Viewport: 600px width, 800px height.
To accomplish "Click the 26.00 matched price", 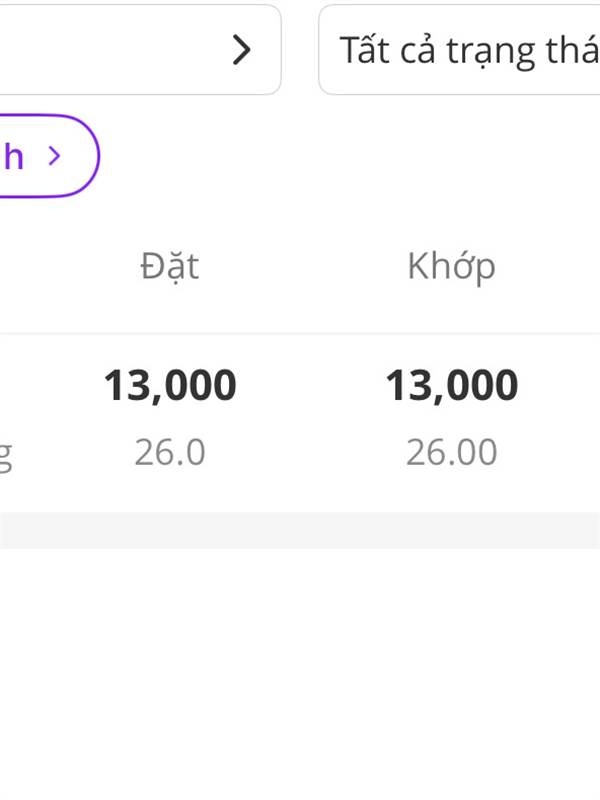I will click(452, 453).
